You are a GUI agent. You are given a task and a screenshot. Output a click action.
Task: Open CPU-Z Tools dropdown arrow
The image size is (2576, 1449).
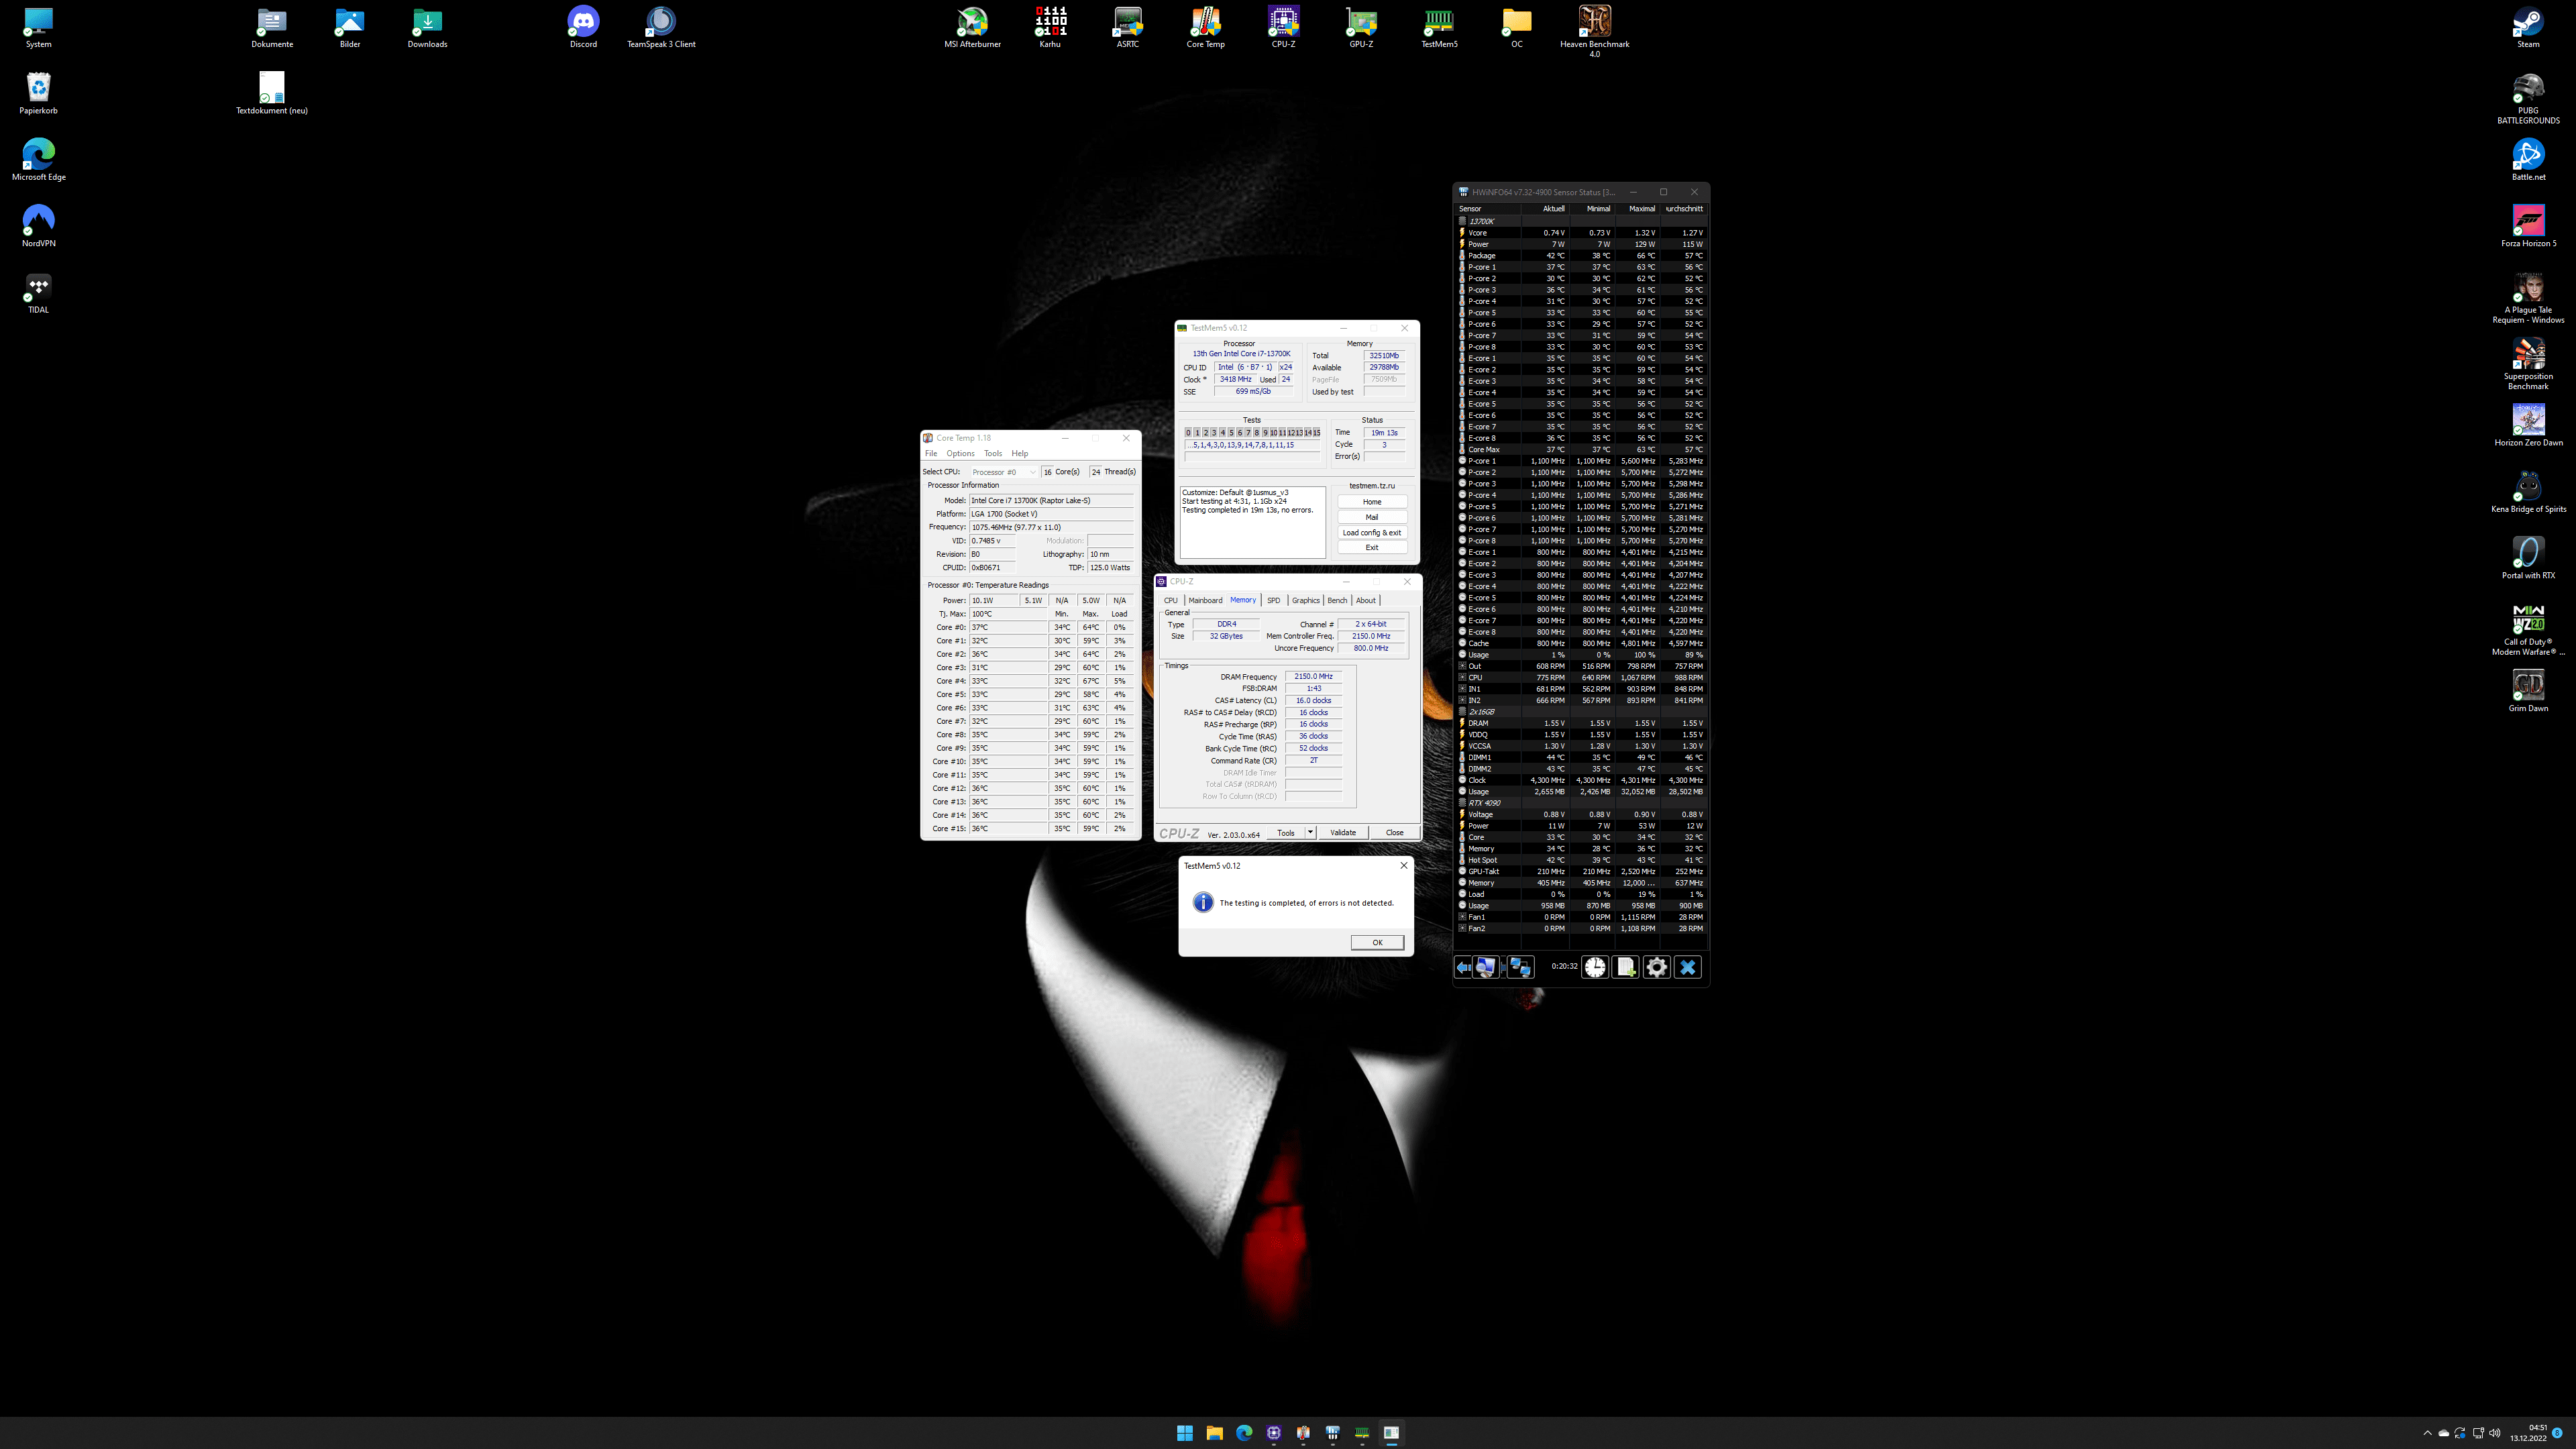(1310, 832)
